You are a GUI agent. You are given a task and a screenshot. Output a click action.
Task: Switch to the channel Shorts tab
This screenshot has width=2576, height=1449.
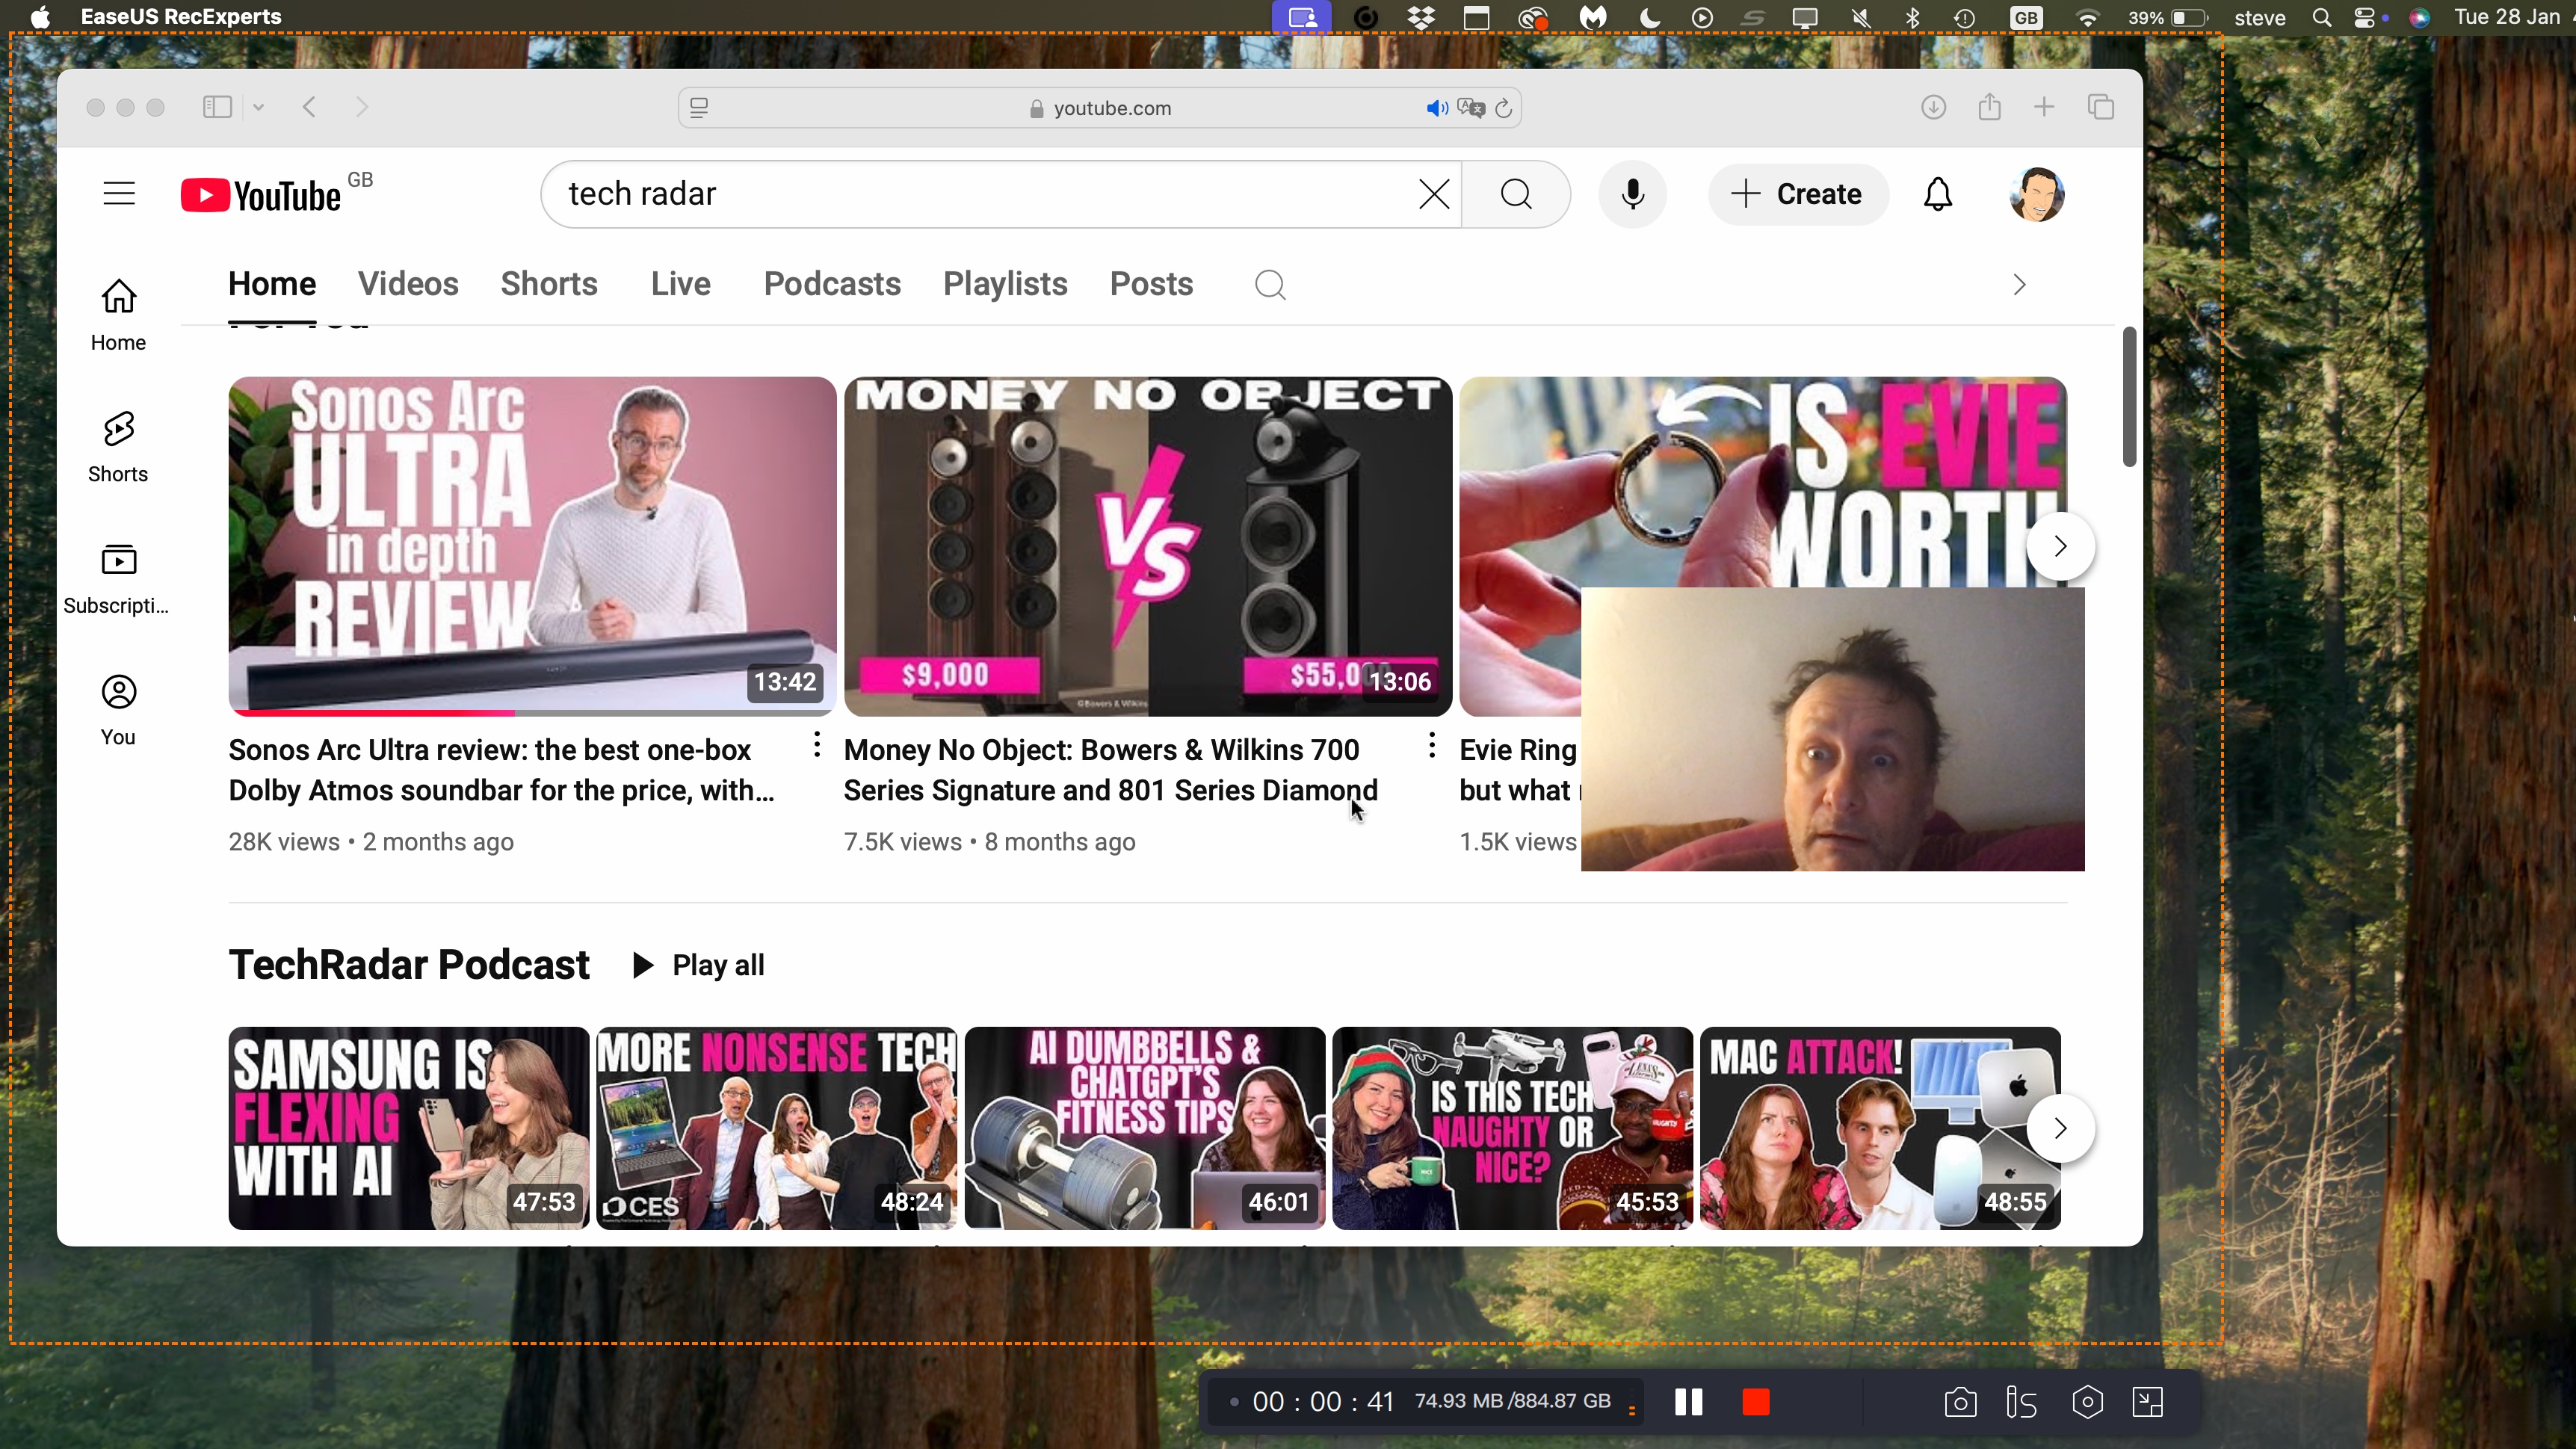coord(549,284)
